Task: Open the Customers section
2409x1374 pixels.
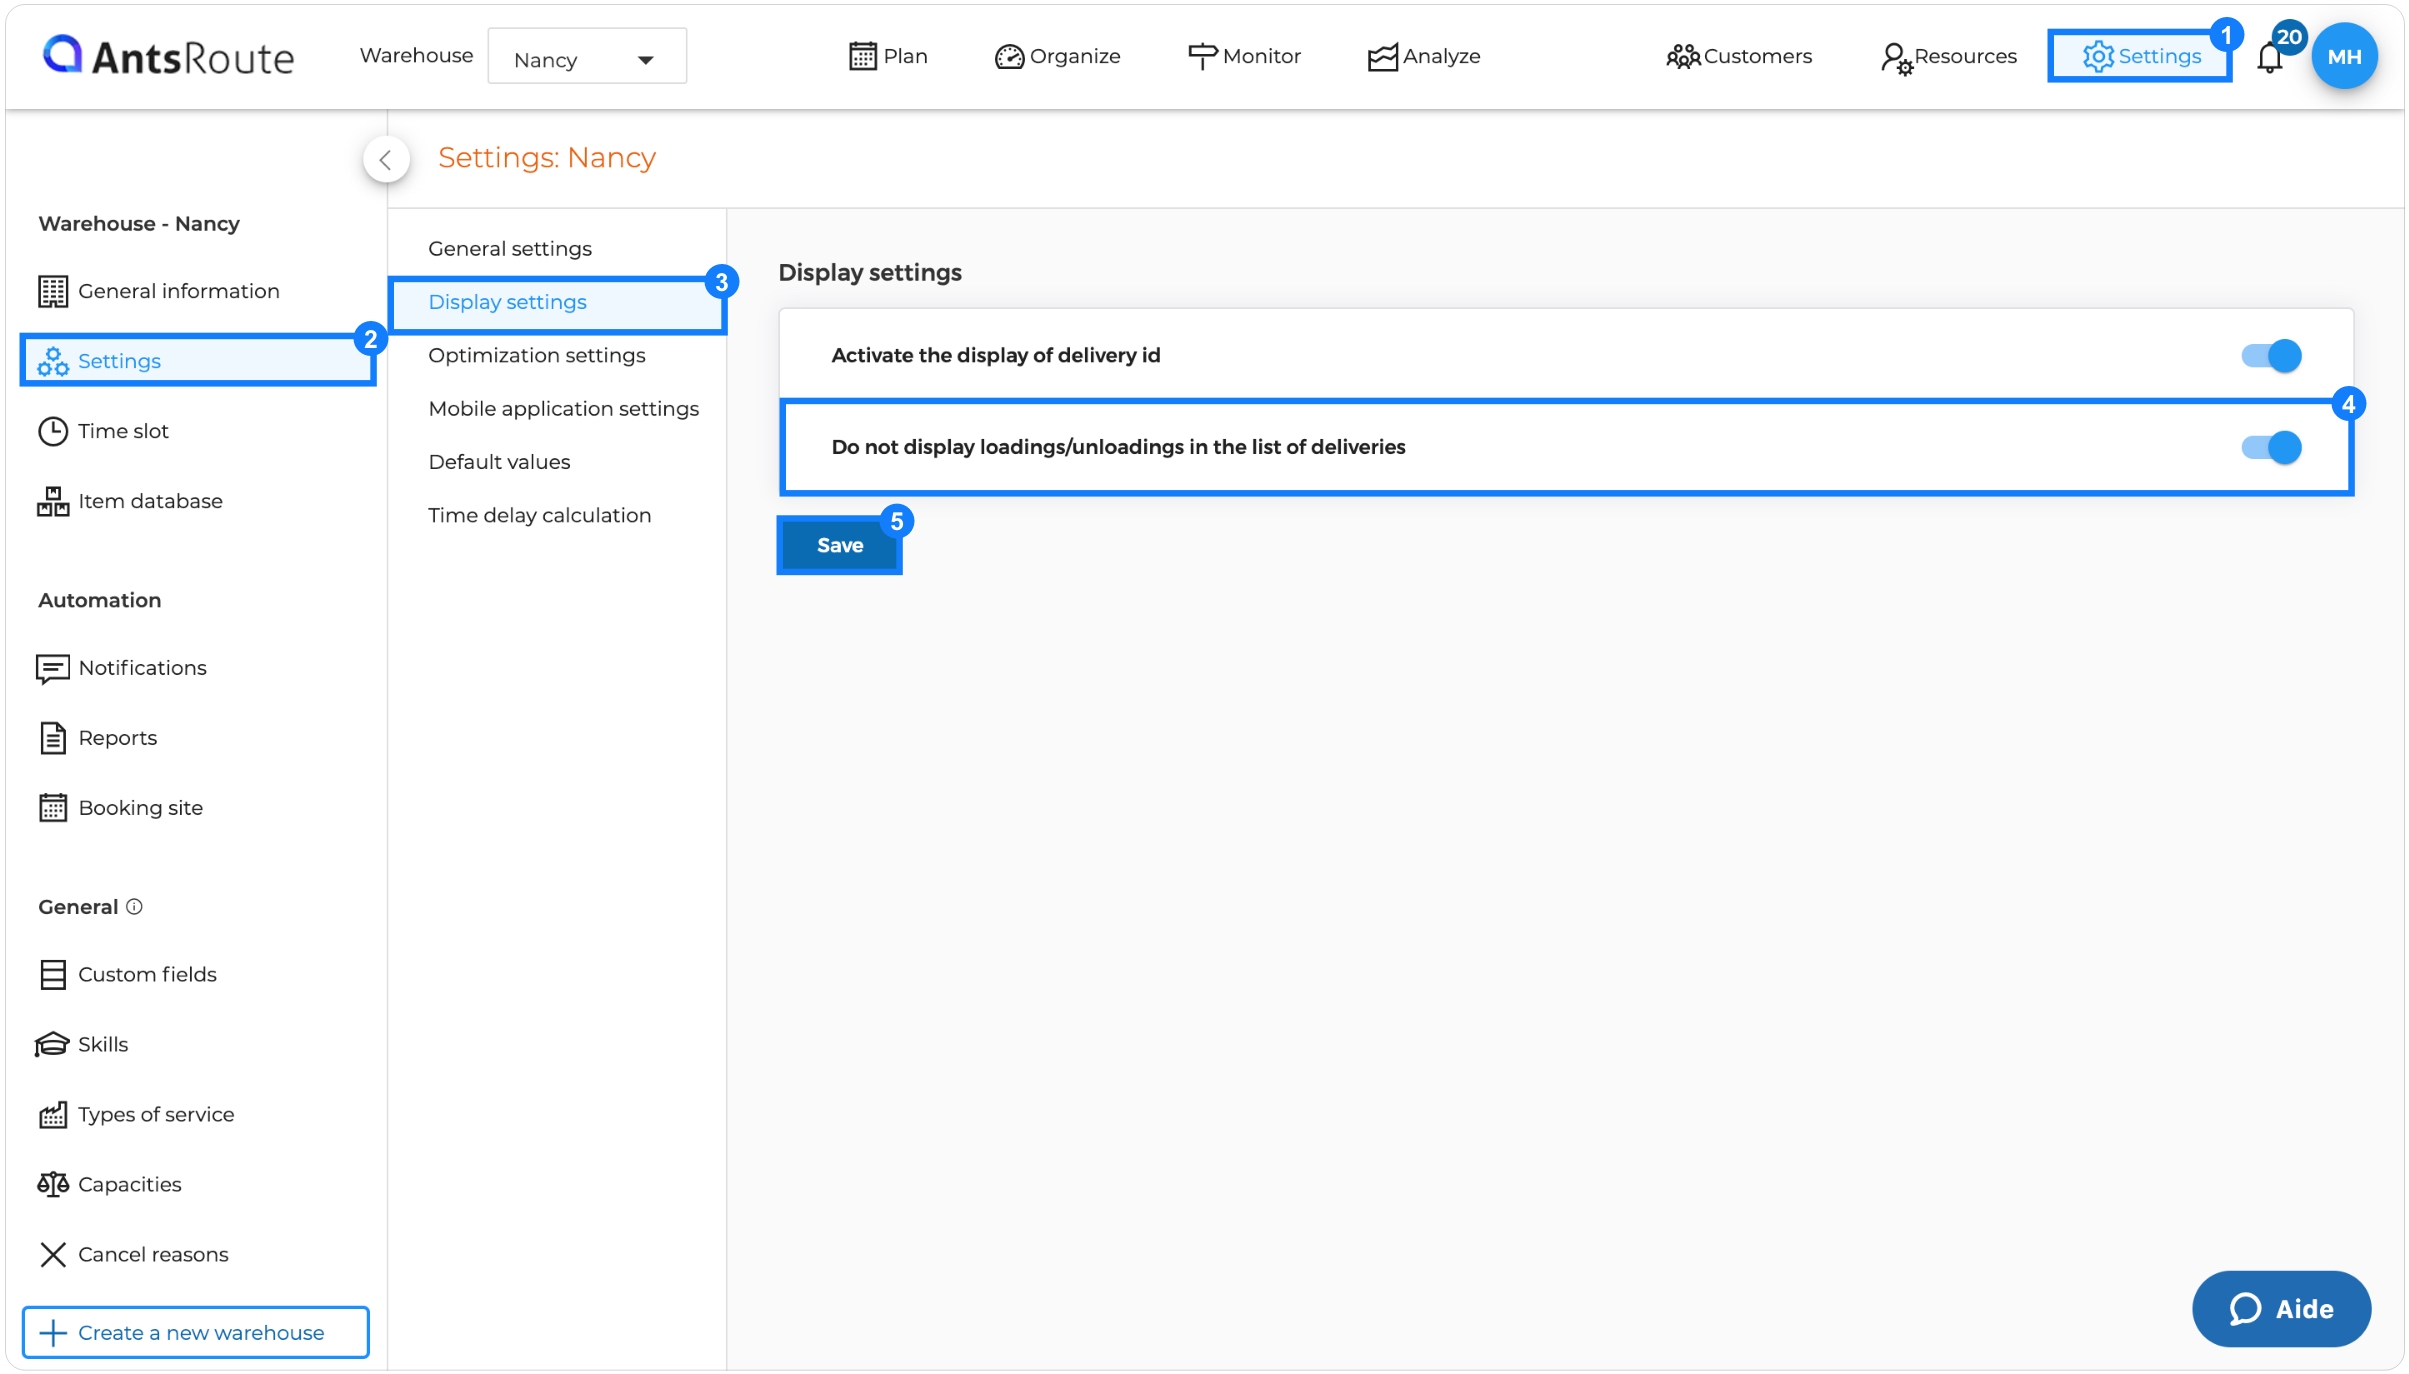Action: click(x=1739, y=56)
